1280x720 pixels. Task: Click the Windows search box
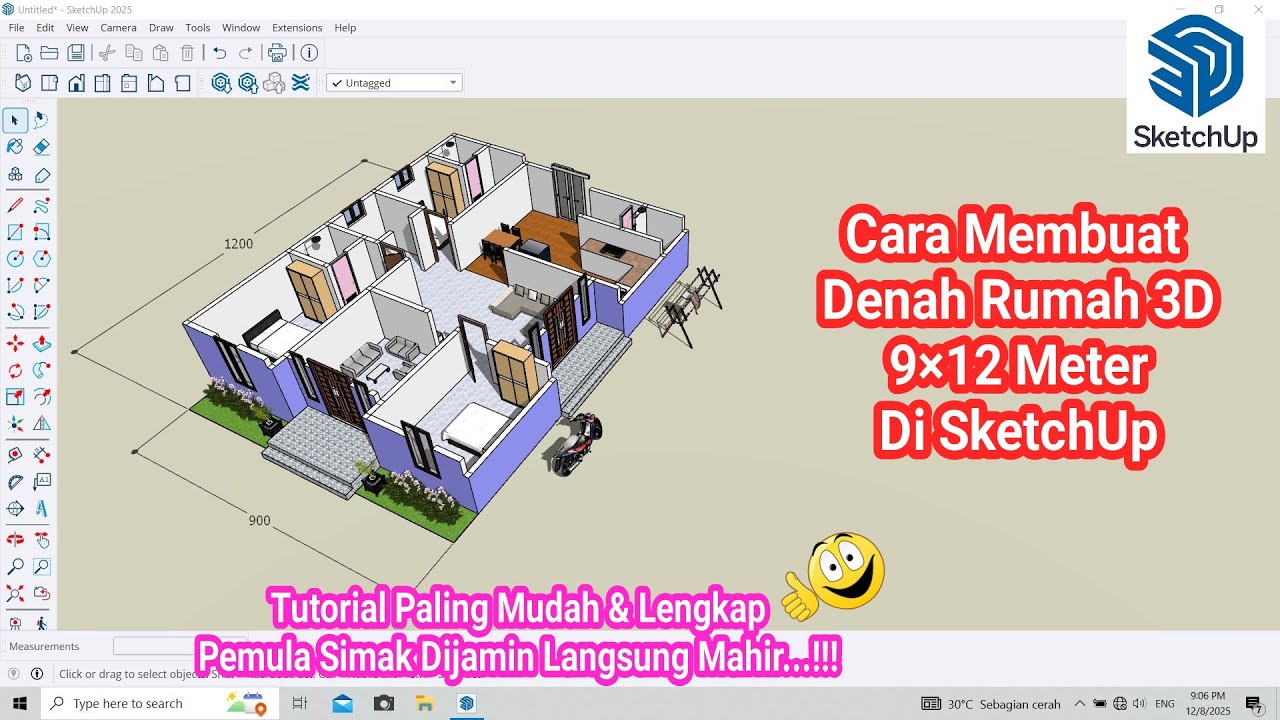coord(160,703)
